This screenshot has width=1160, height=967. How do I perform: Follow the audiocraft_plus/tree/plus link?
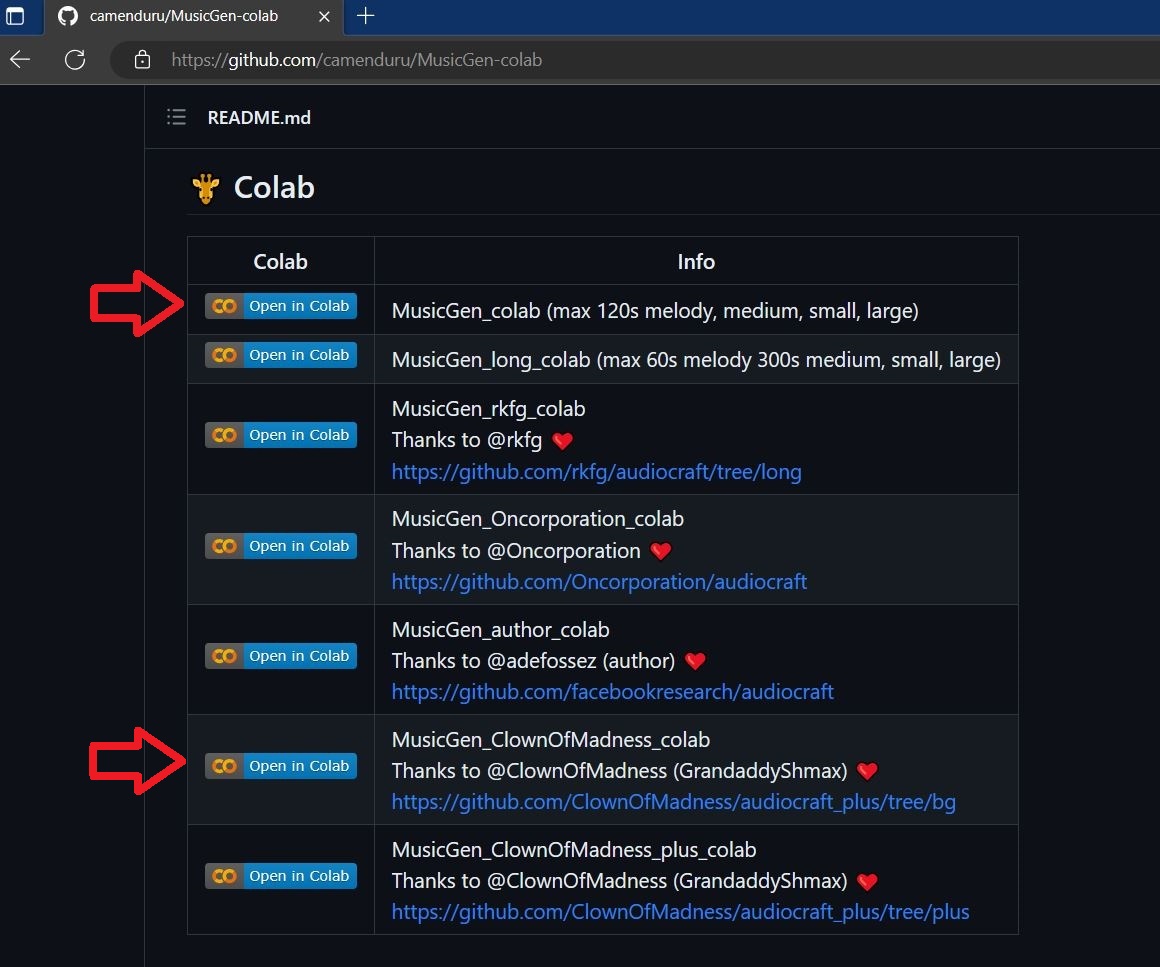pos(681,912)
